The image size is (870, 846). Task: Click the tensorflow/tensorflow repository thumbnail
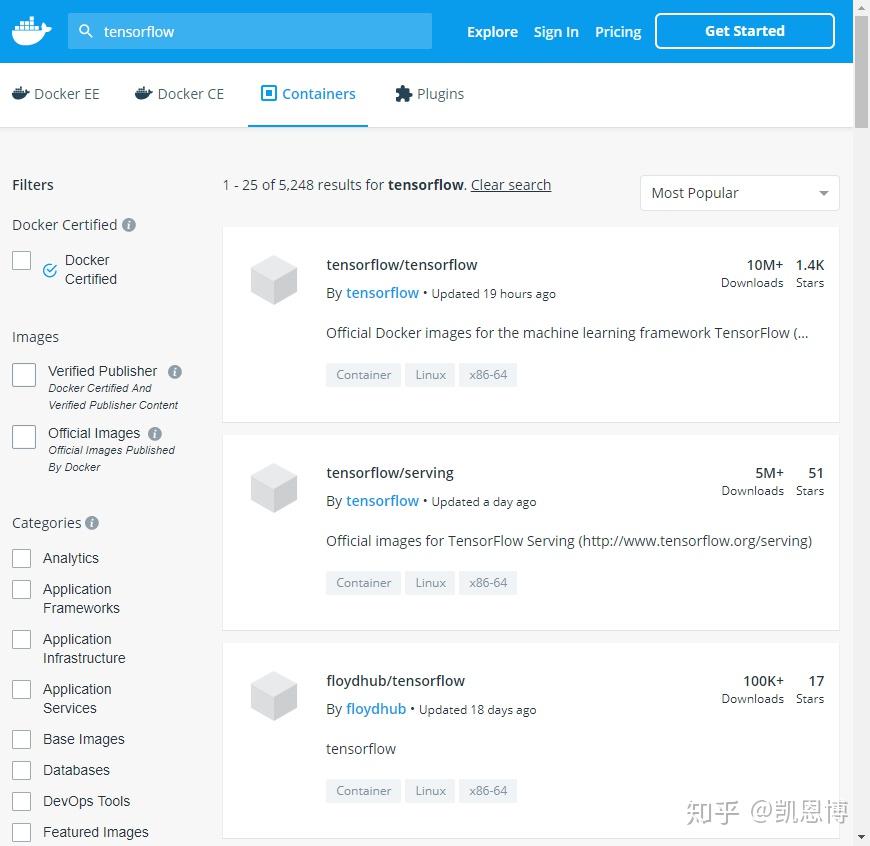pyautogui.click(x=274, y=280)
